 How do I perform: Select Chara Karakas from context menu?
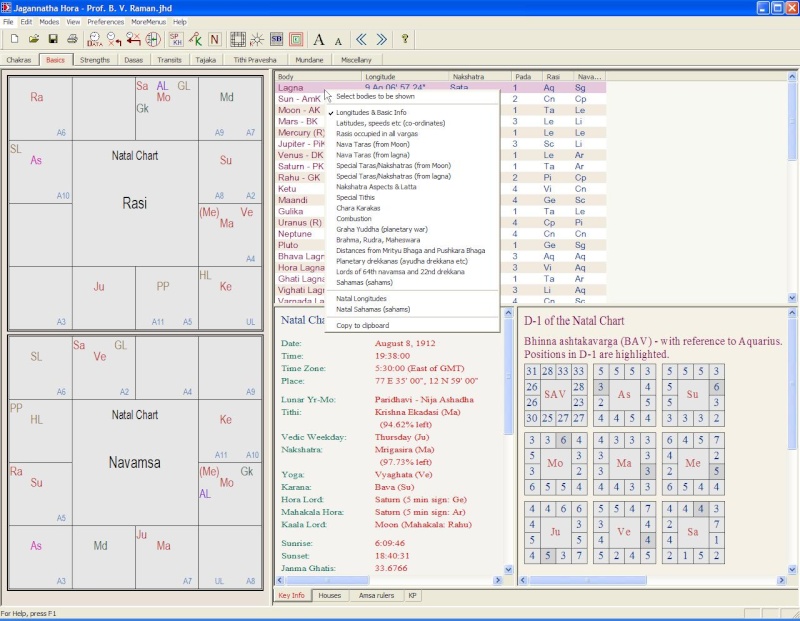358,208
